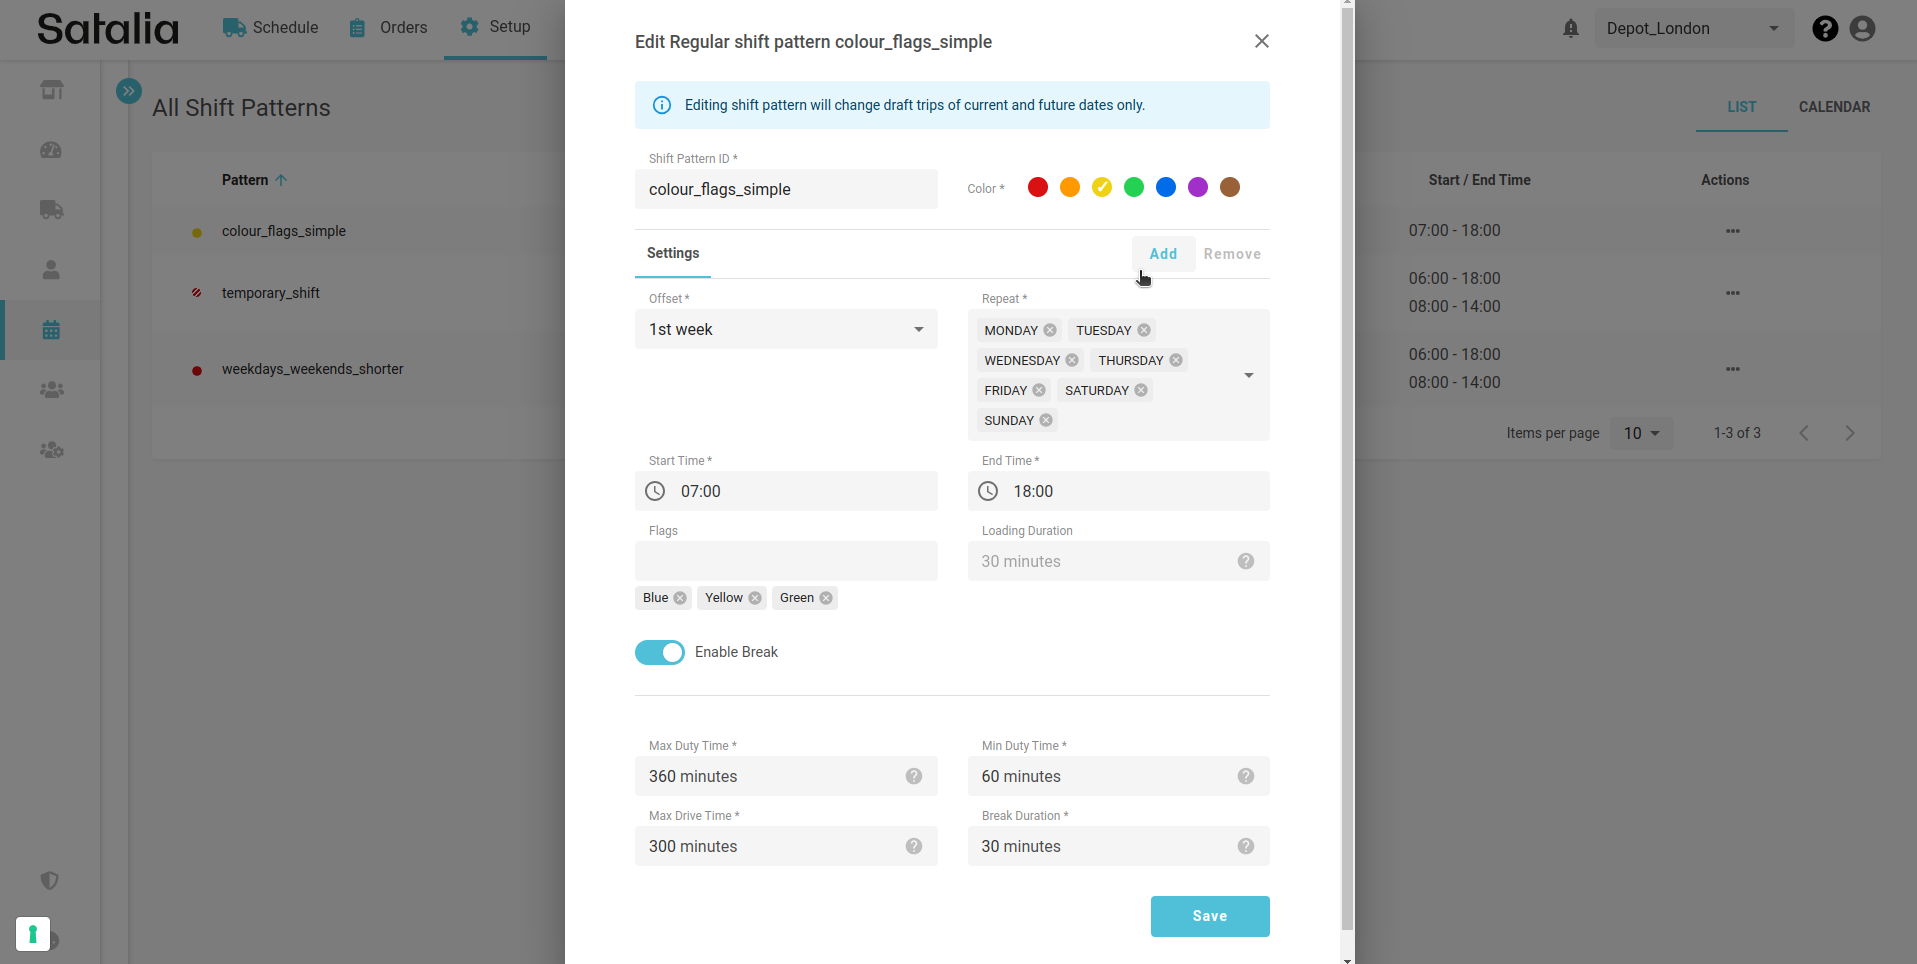Choose the purple color swatch
This screenshot has width=1917, height=964.
coord(1198,187)
